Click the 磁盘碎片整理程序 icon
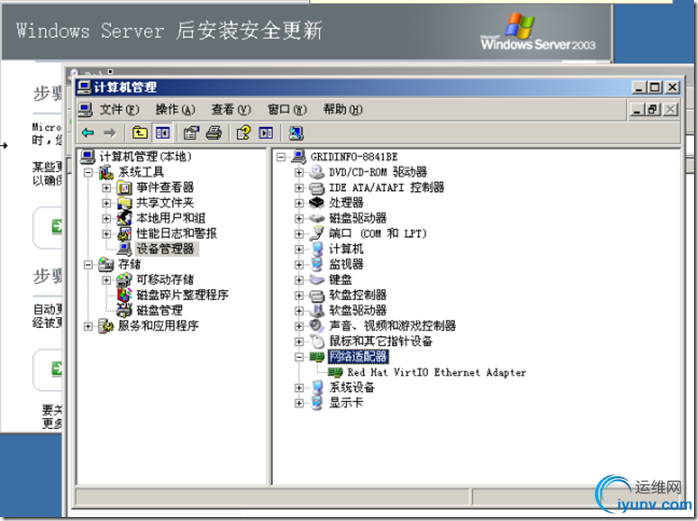This screenshot has width=698, height=521. pos(124,295)
